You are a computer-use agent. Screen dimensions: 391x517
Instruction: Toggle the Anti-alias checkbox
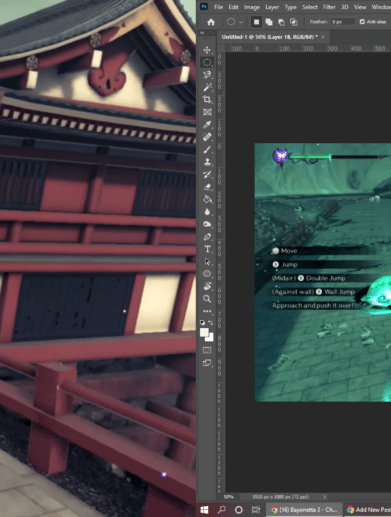(362, 22)
